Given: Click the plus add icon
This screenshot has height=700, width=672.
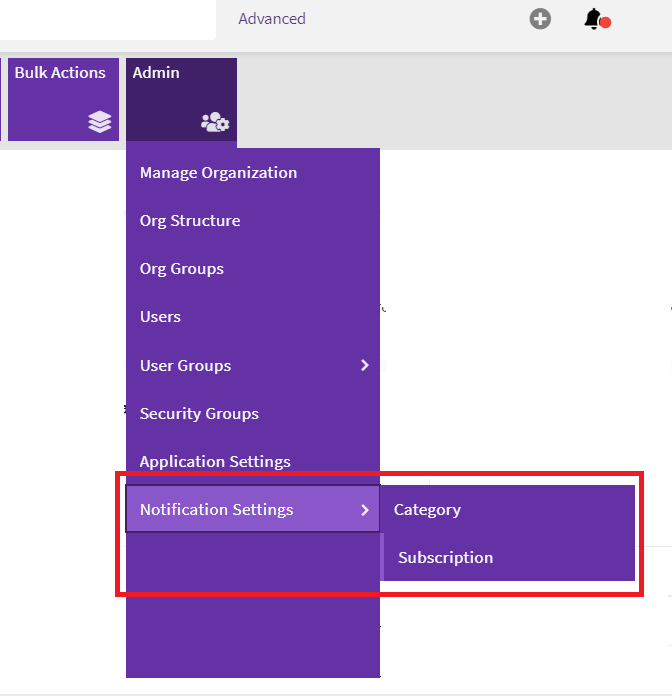Looking at the screenshot, I should click(540, 19).
